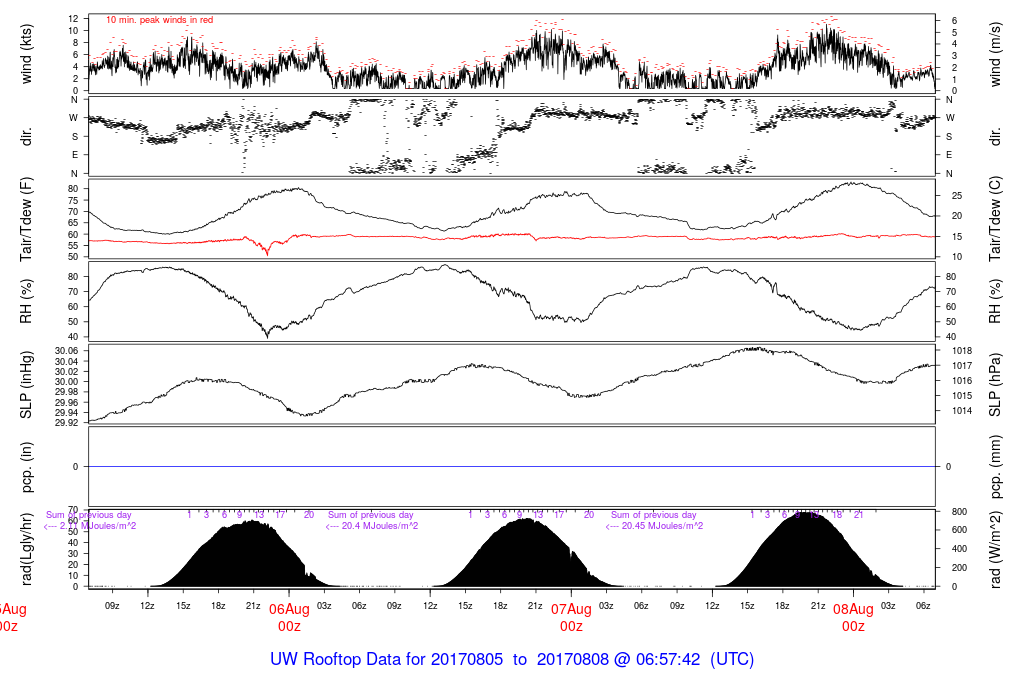Viewport: 1024px width, 700px height.
Task: Click the '800' tick on the W/m^2 axis
Action: pos(959,511)
